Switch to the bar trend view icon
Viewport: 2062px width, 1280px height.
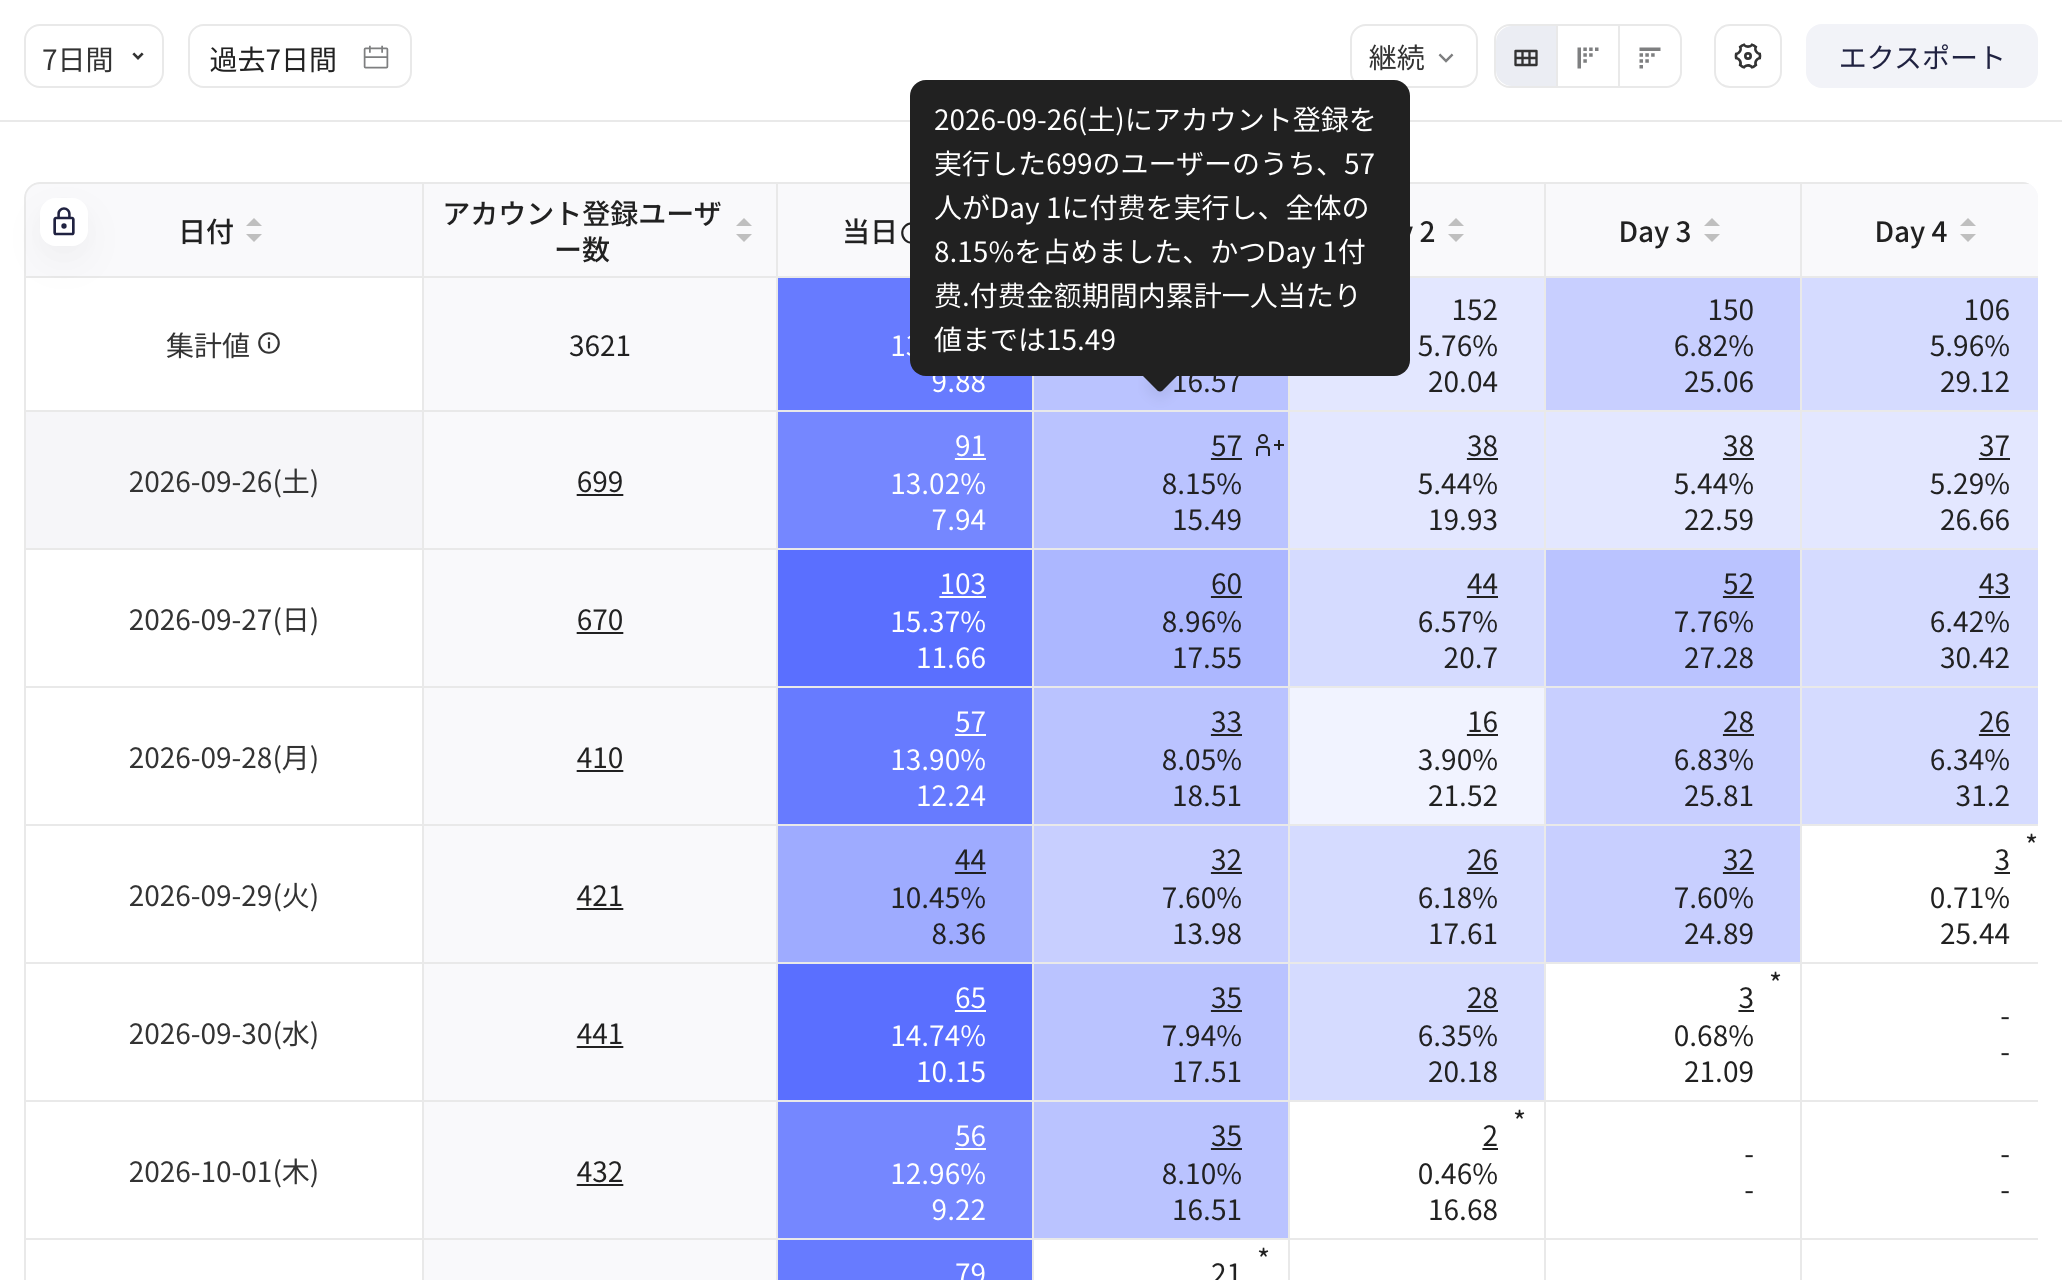point(1649,57)
